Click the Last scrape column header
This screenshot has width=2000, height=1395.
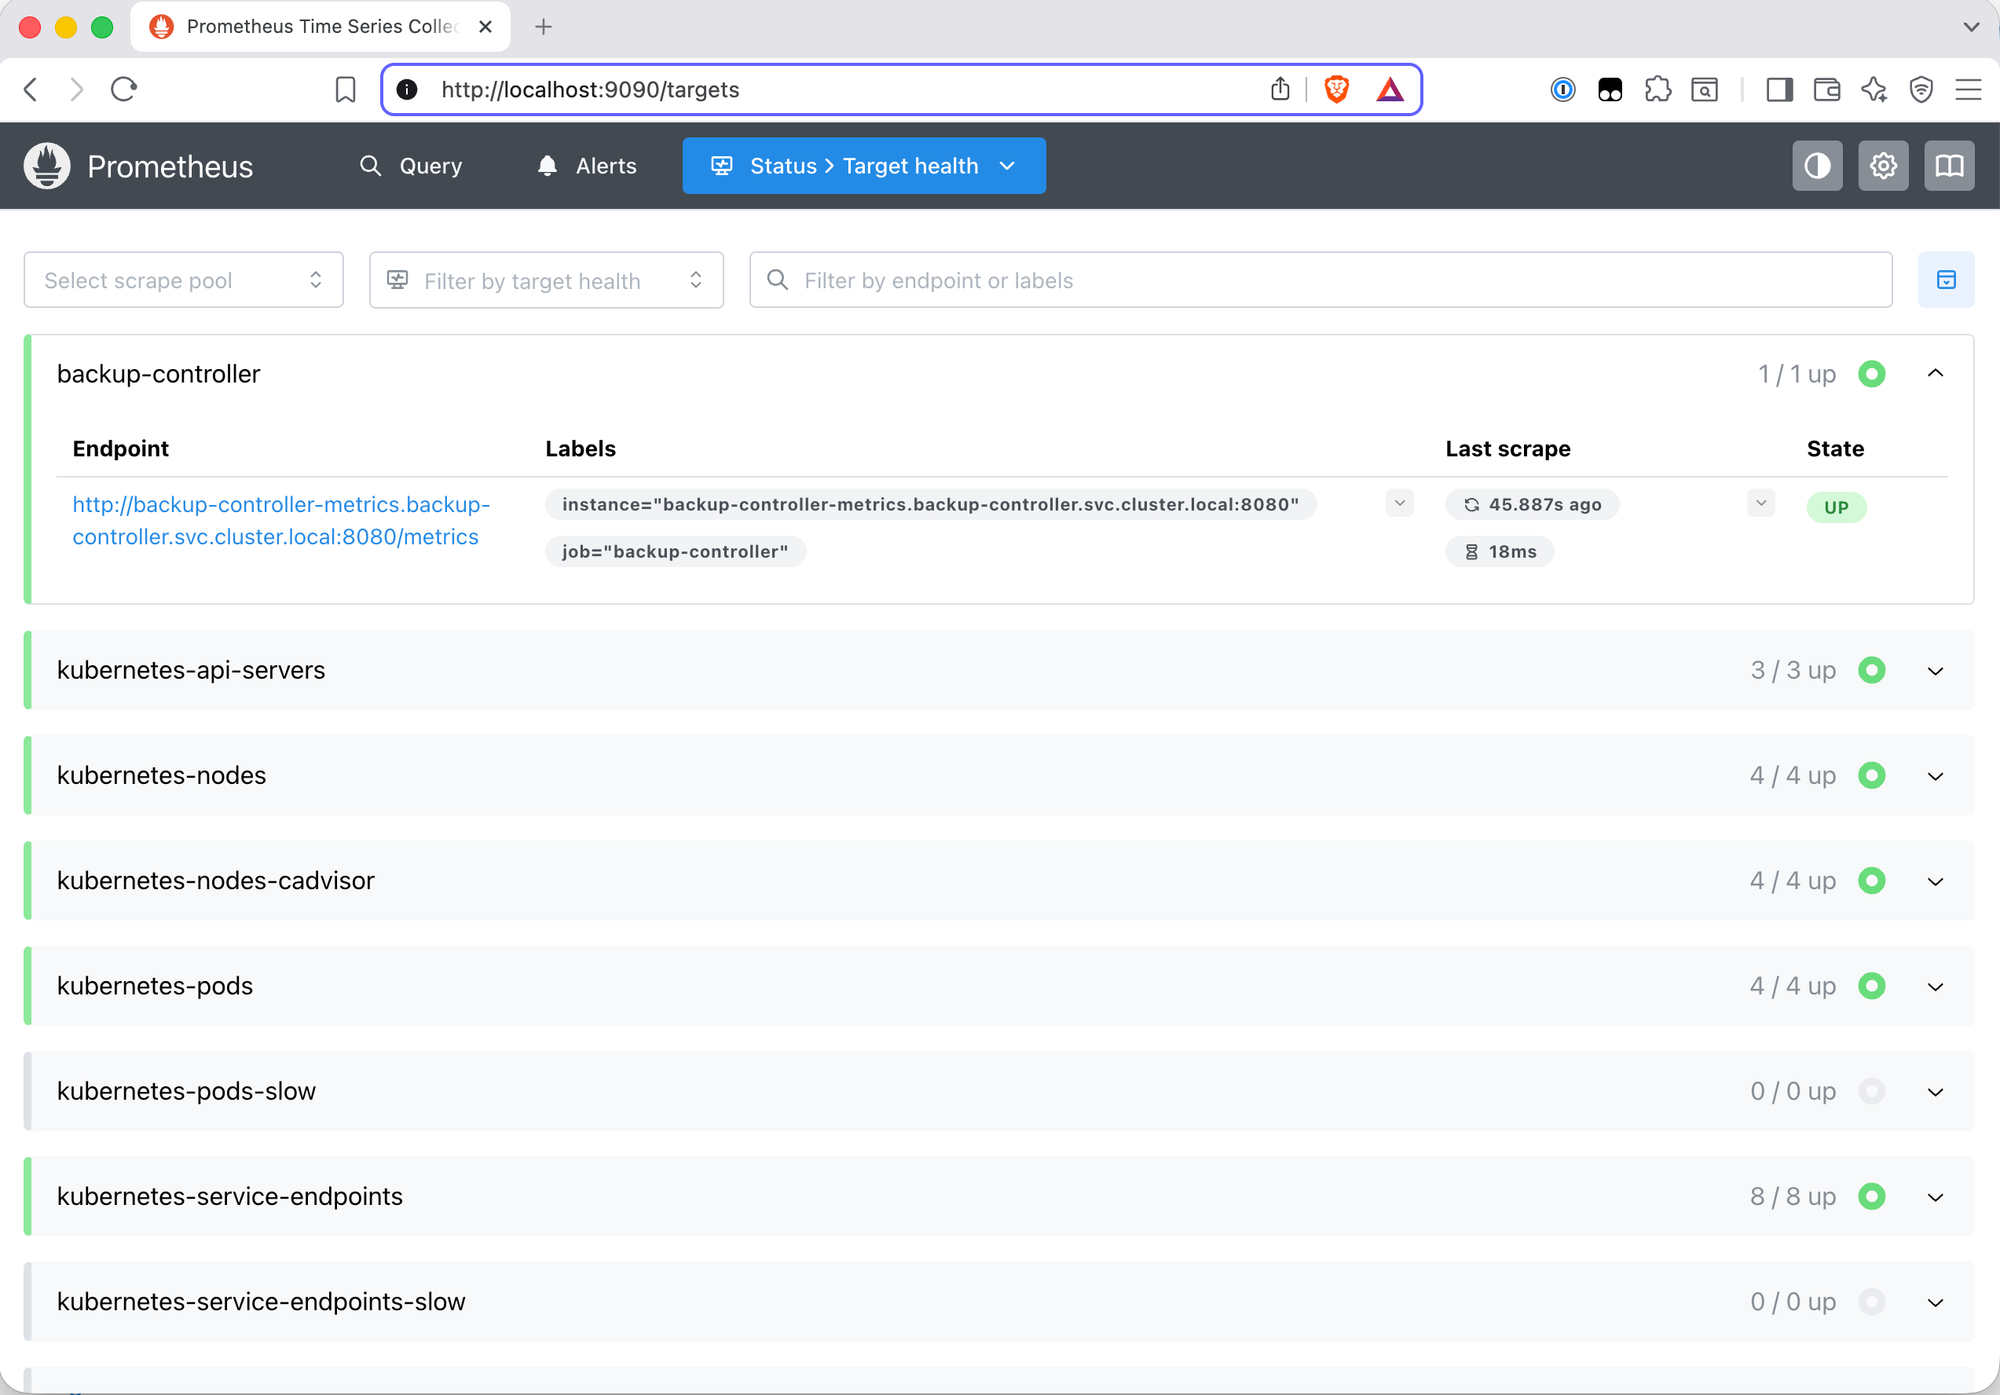click(1508, 448)
